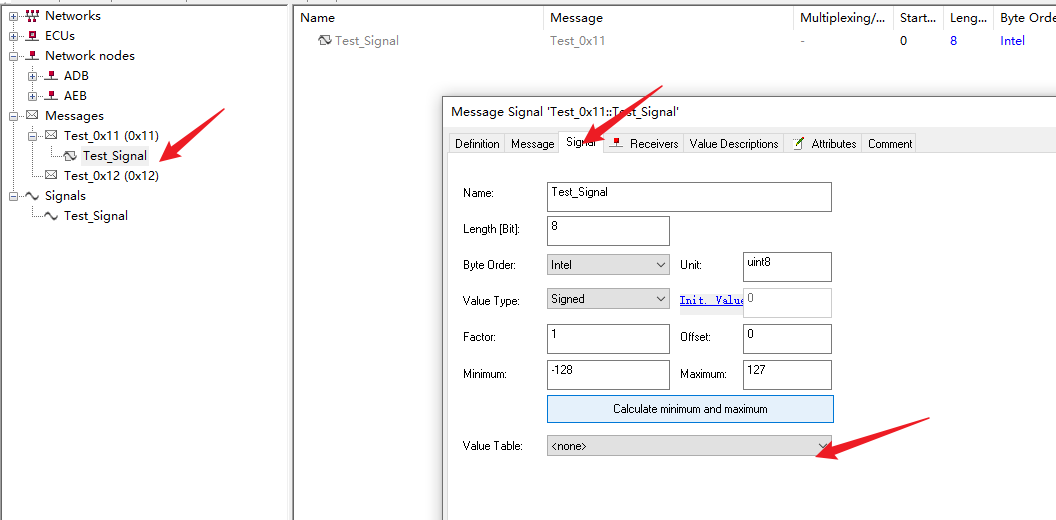The image size is (1056, 520).
Task: Click the Multiplexing column header
Action: coord(843,18)
